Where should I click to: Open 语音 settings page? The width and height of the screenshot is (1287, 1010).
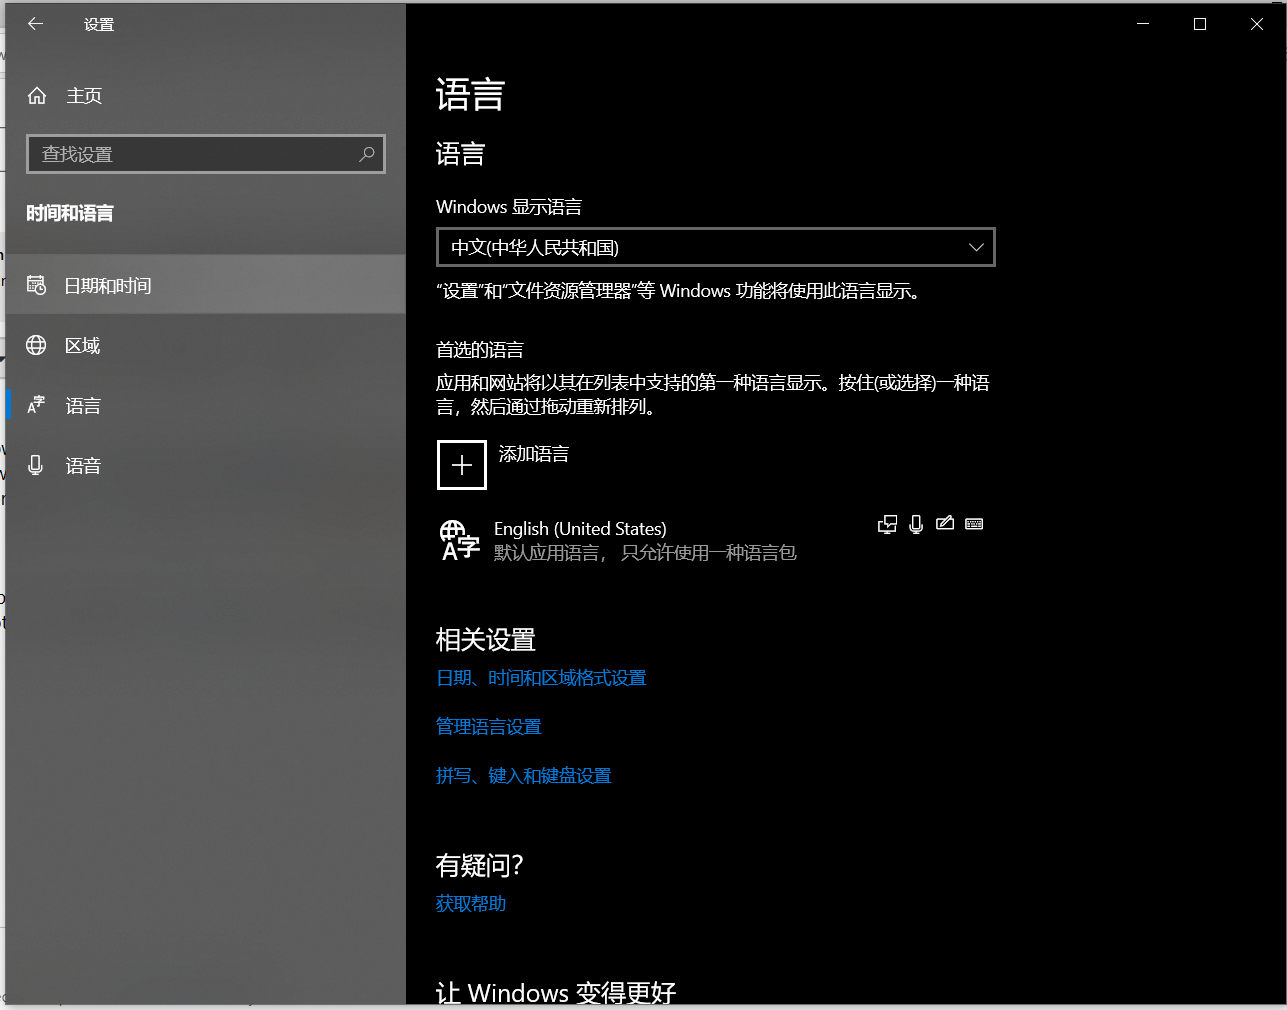(x=206, y=465)
